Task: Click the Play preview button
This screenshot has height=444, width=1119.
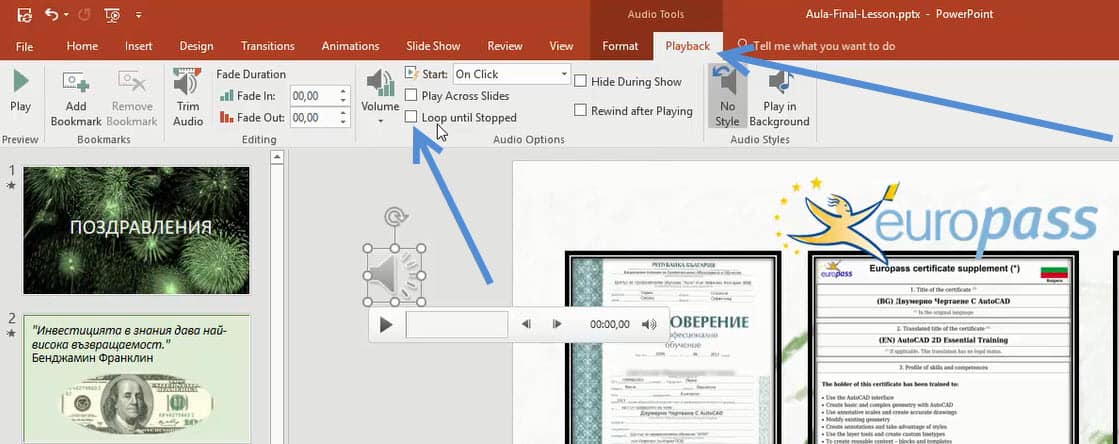Action: coord(21,91)
